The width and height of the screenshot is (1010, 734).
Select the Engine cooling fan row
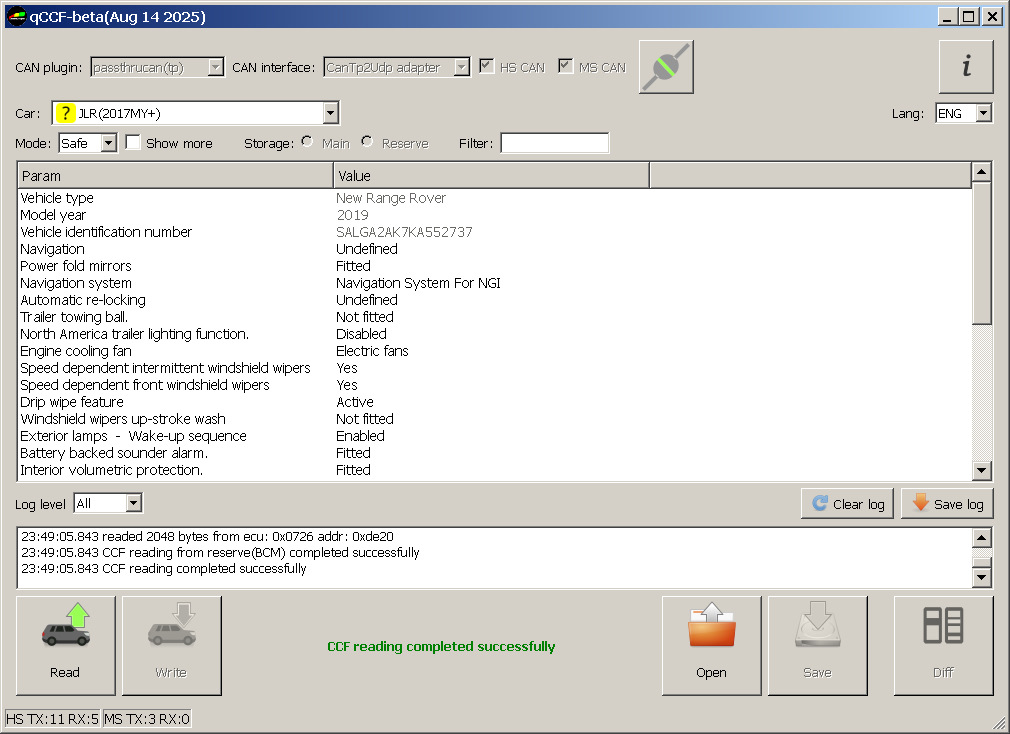pos(495,351)
